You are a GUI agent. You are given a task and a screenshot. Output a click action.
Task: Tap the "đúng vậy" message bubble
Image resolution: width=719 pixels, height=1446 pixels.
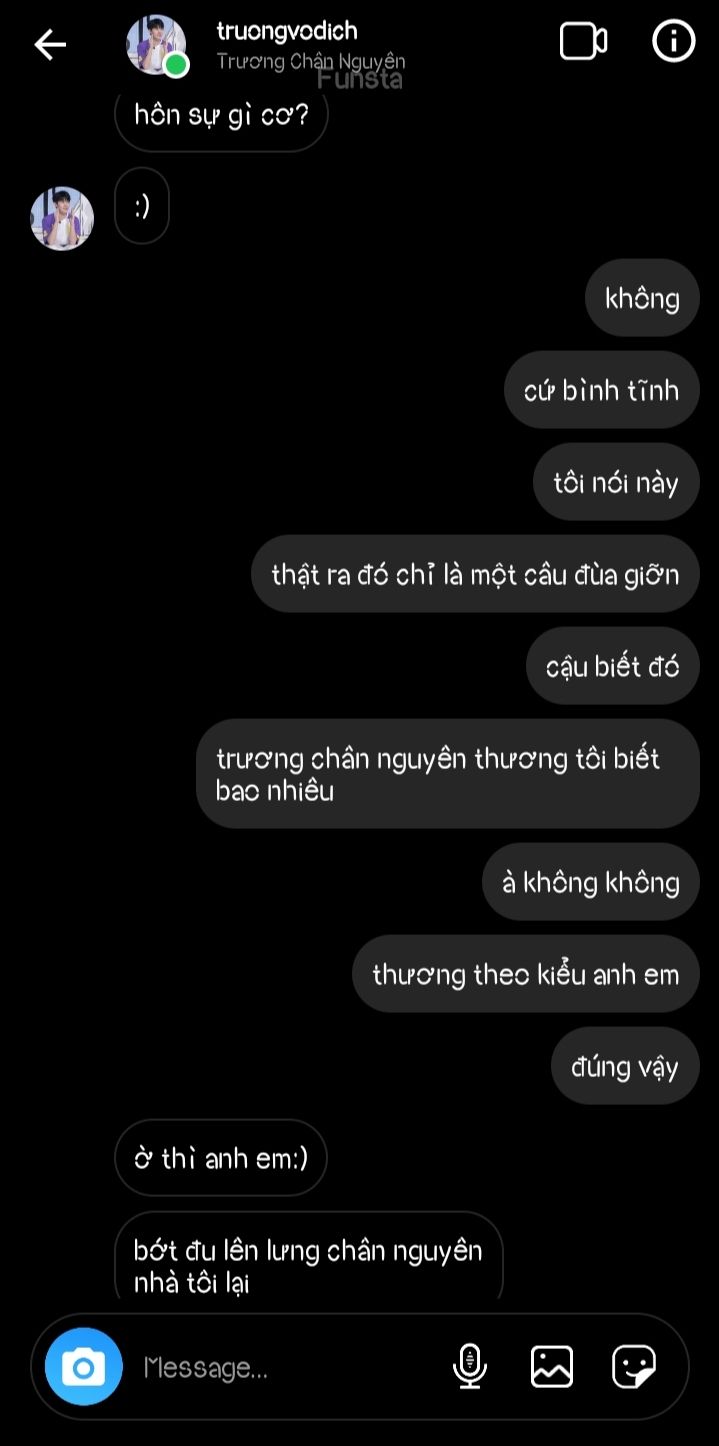pos(625,1066)
